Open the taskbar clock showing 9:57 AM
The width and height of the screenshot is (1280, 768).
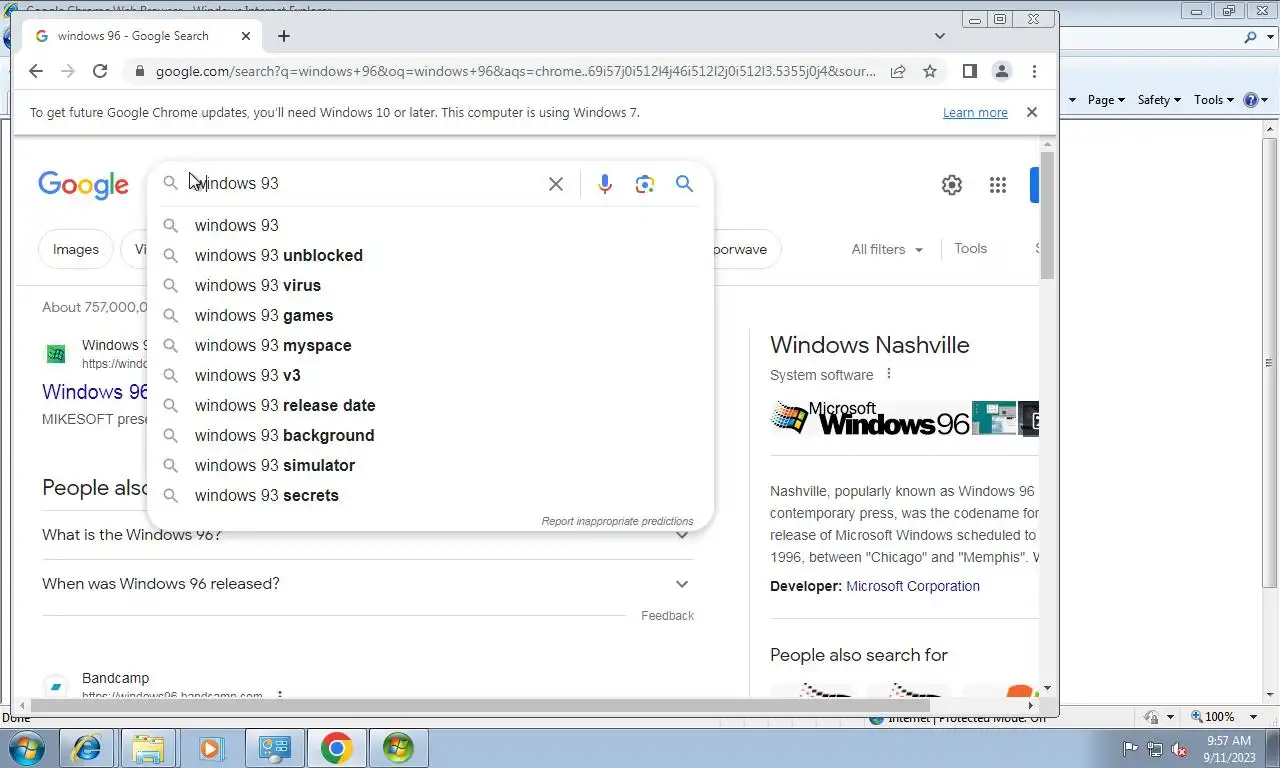coord(1229,748)
